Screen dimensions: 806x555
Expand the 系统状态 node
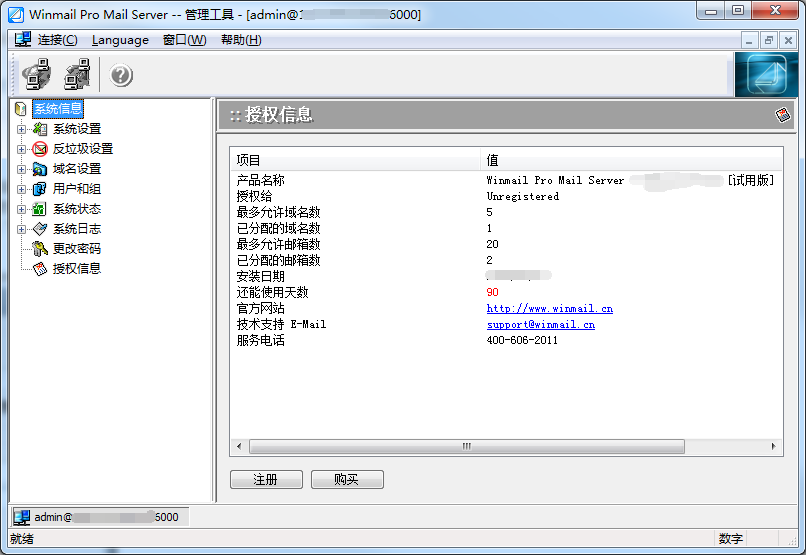pyautogui.click(x=21, y=210)
